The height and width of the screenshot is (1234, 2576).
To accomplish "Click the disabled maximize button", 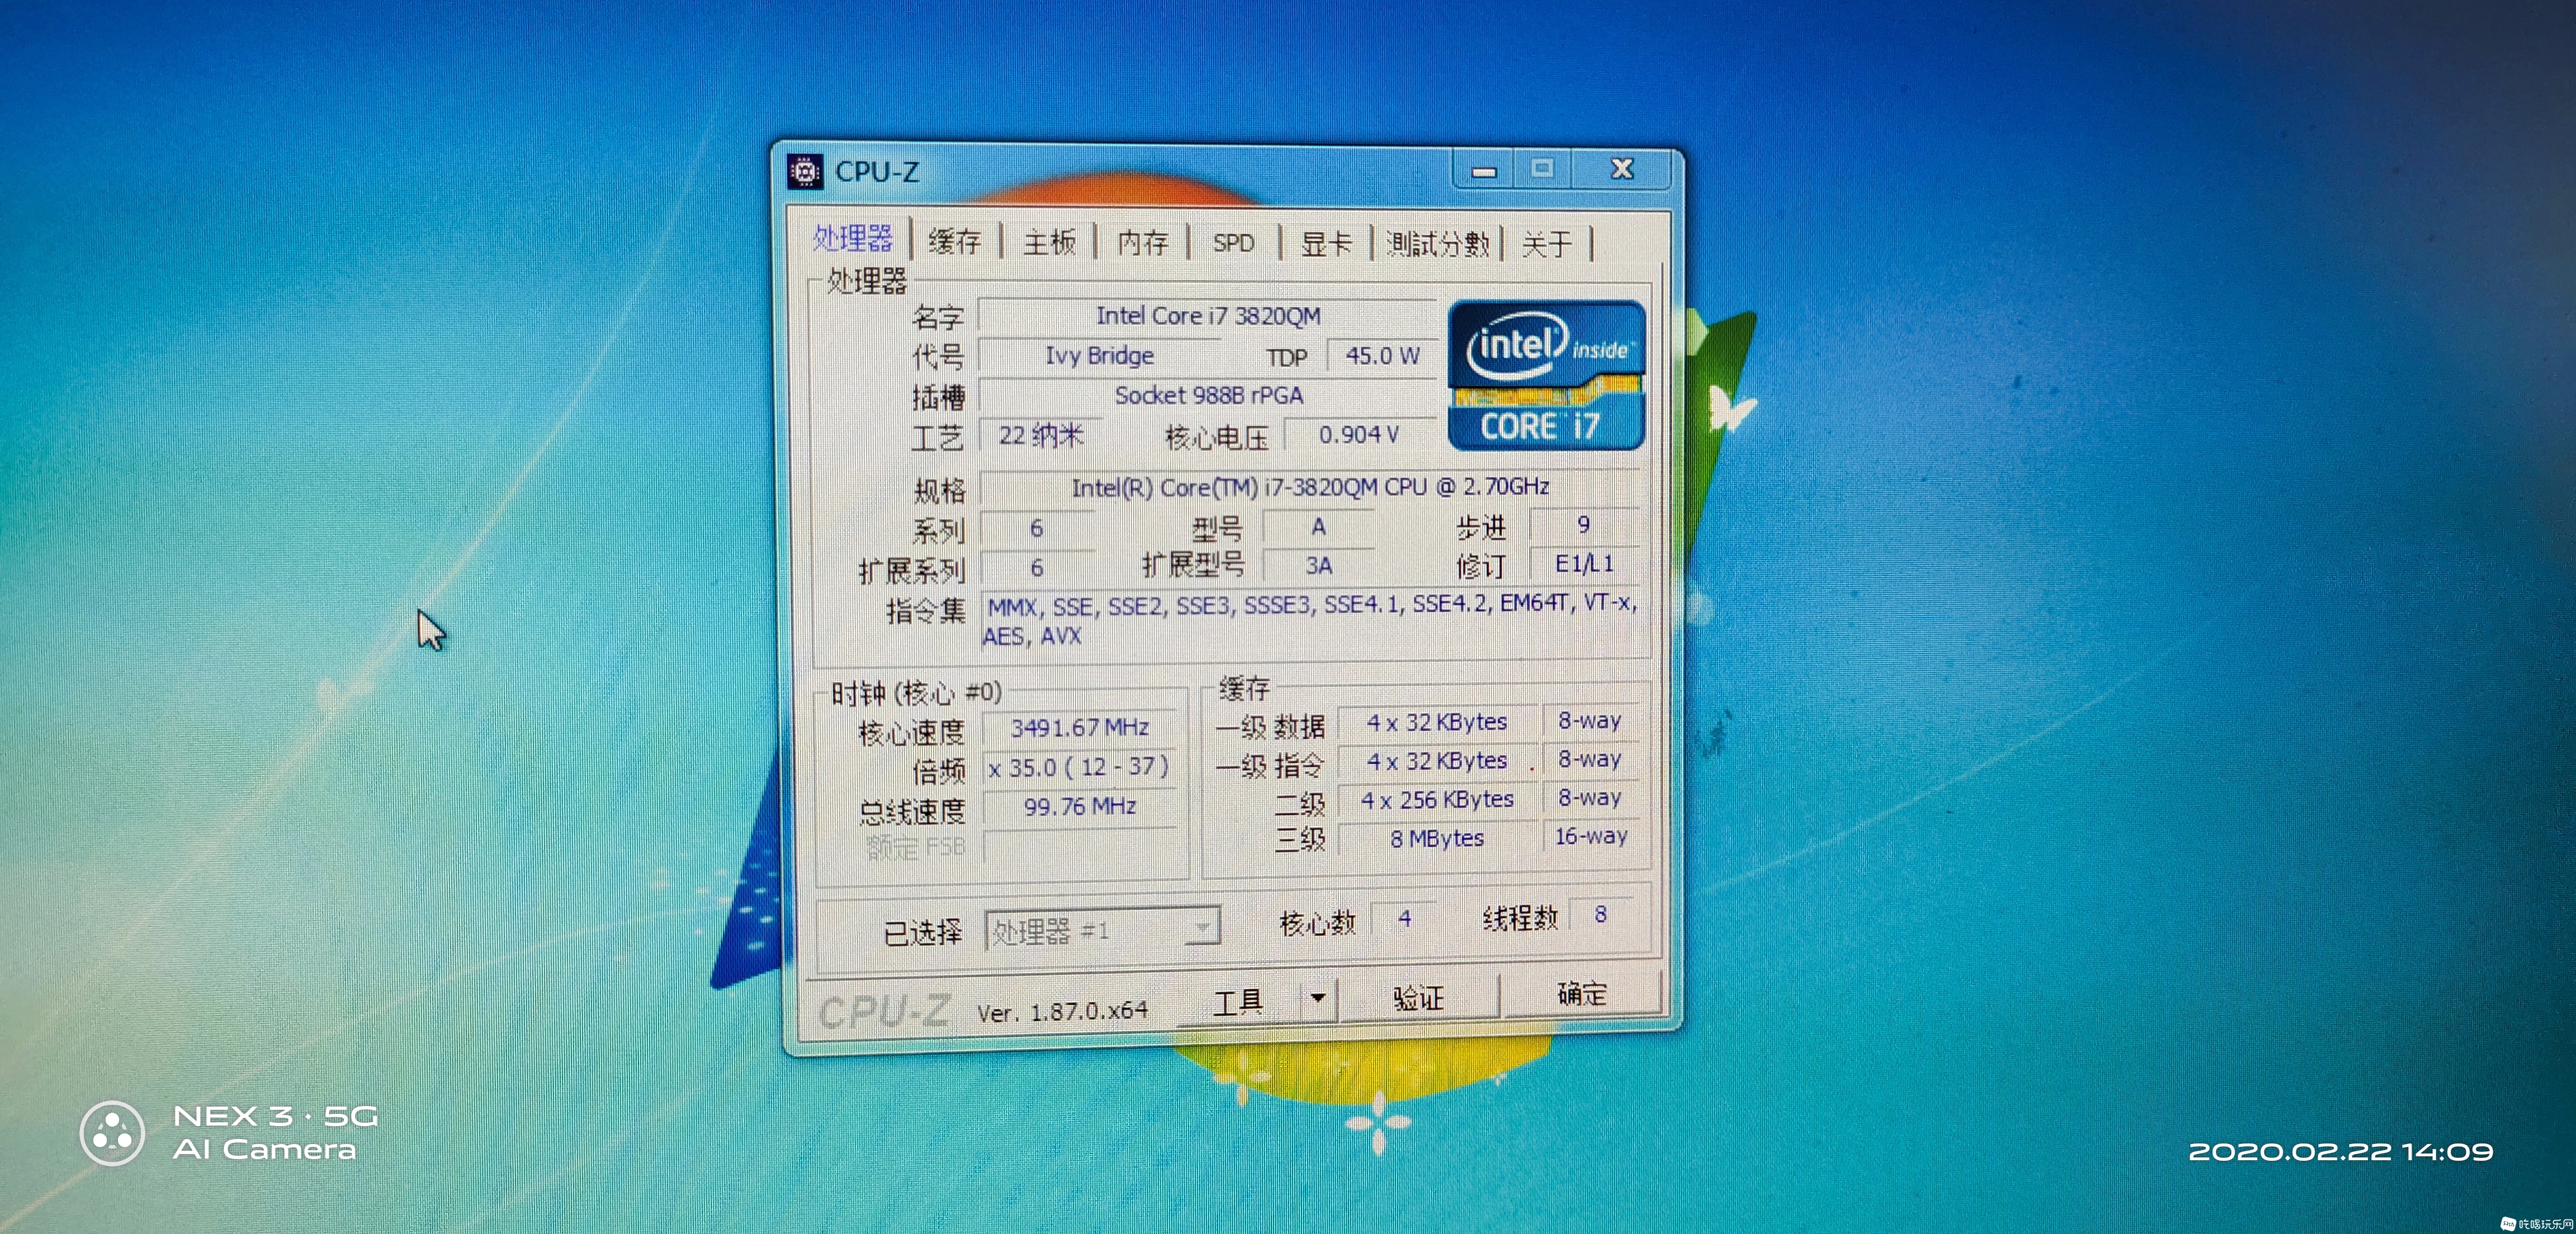I will pyautogui.click(x=1542, y=169).
